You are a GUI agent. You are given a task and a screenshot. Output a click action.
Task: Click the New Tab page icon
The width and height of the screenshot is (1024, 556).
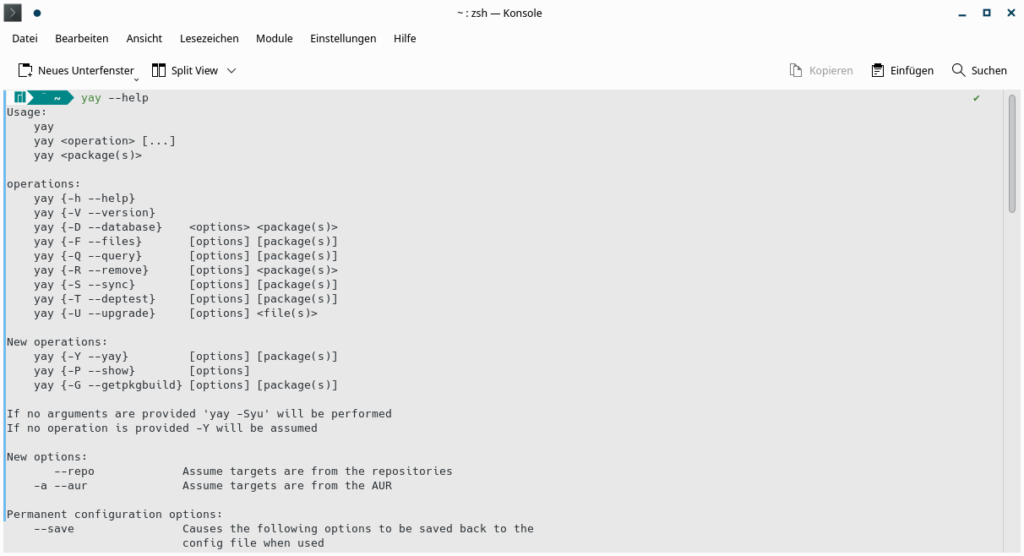[x=25, y=71]
